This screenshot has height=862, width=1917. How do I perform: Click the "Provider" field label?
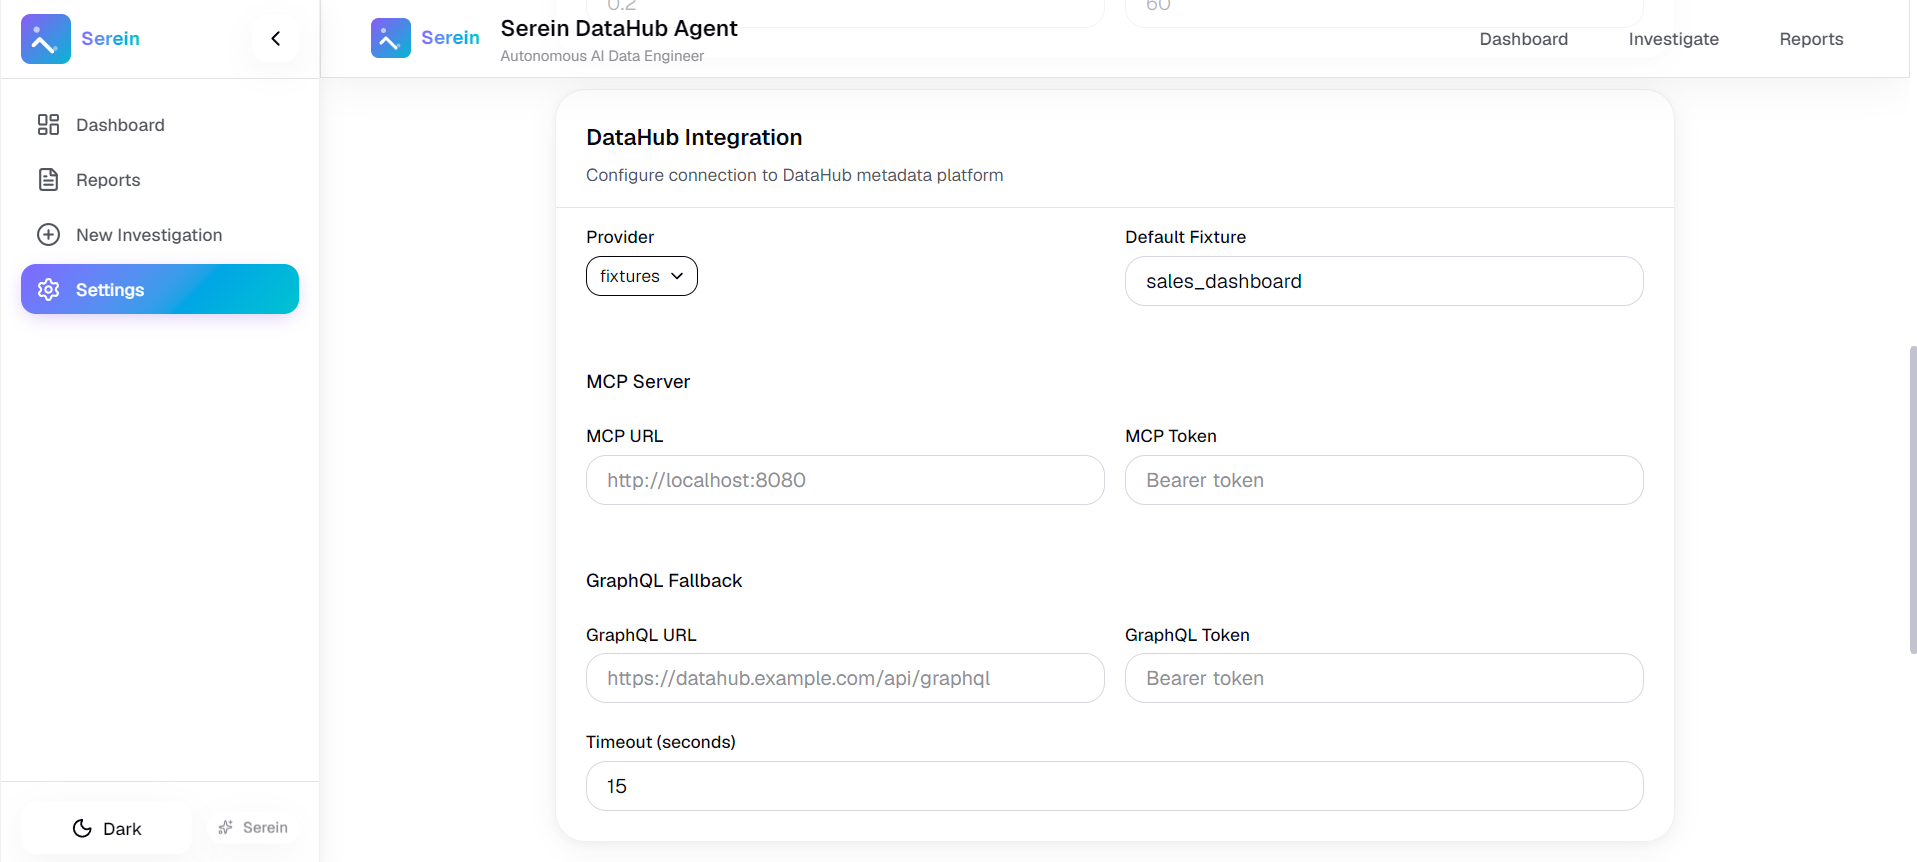[620, 237]
